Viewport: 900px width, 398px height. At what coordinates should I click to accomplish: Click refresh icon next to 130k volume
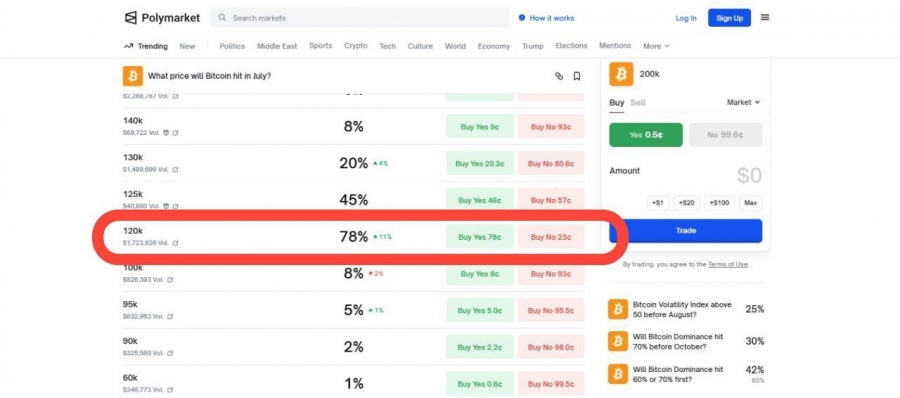point(176,169)
